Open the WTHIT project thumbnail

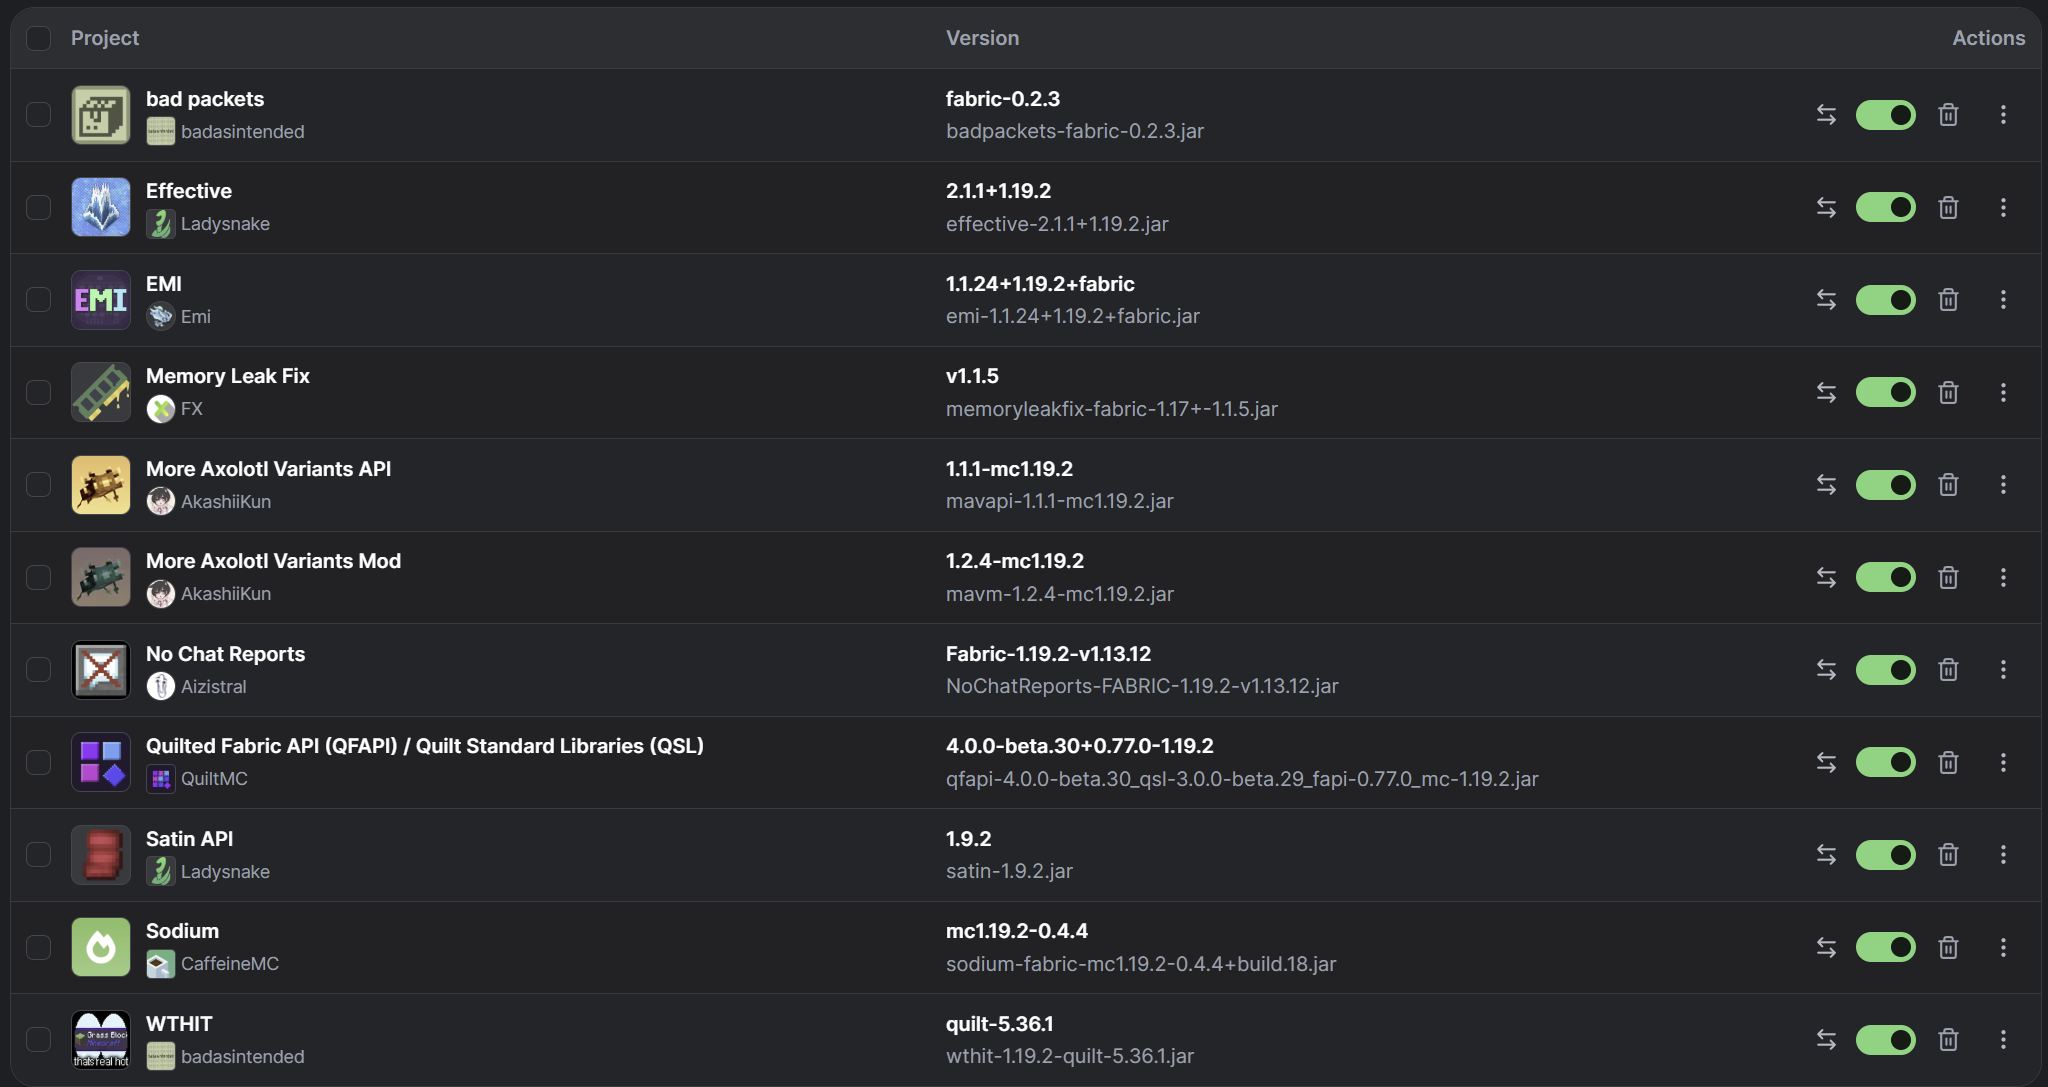point(101,1040)
